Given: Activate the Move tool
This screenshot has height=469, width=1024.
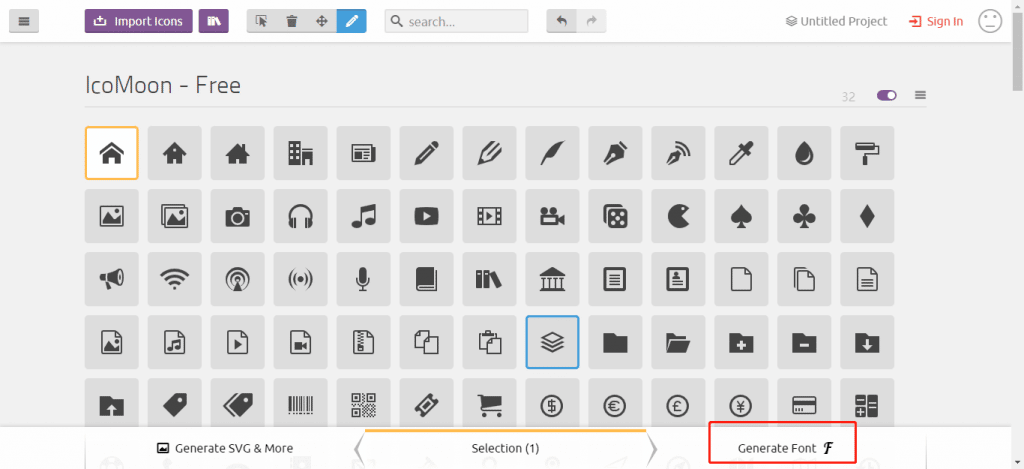Looking at the screenshot, I should click(x=322, y=21).
